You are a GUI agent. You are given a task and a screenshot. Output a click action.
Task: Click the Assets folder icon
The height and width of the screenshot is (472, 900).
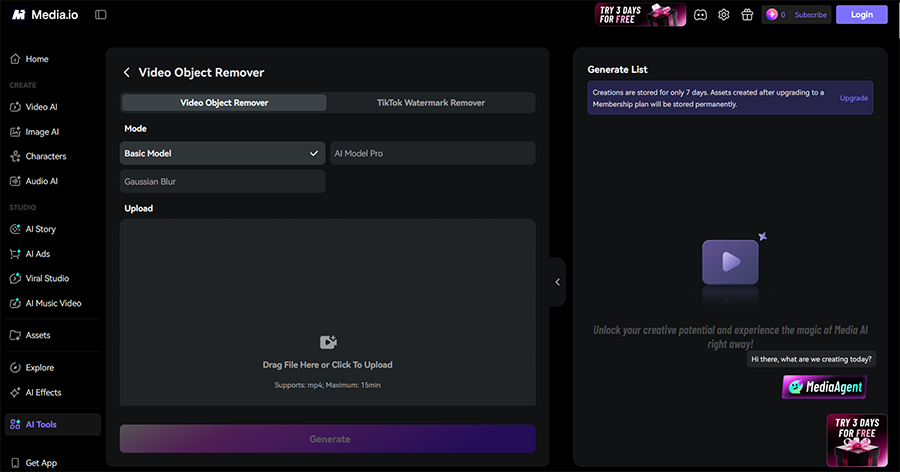click(15, 335)
